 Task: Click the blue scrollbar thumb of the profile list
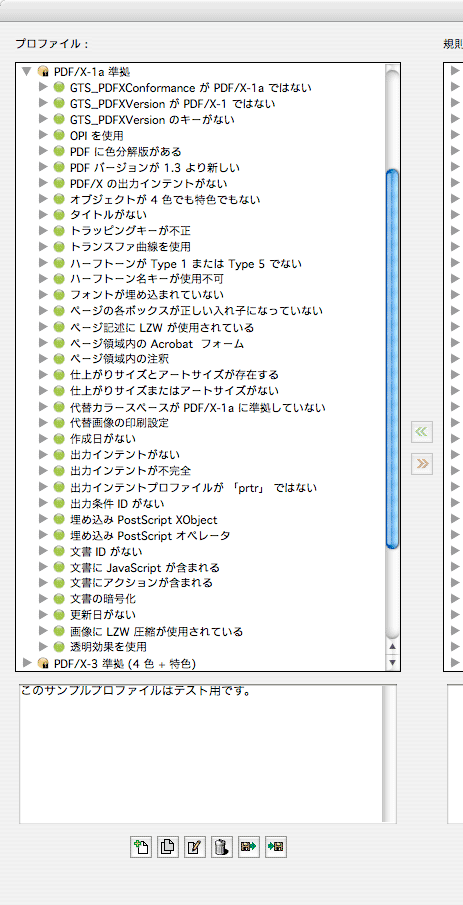coord(393,358)
